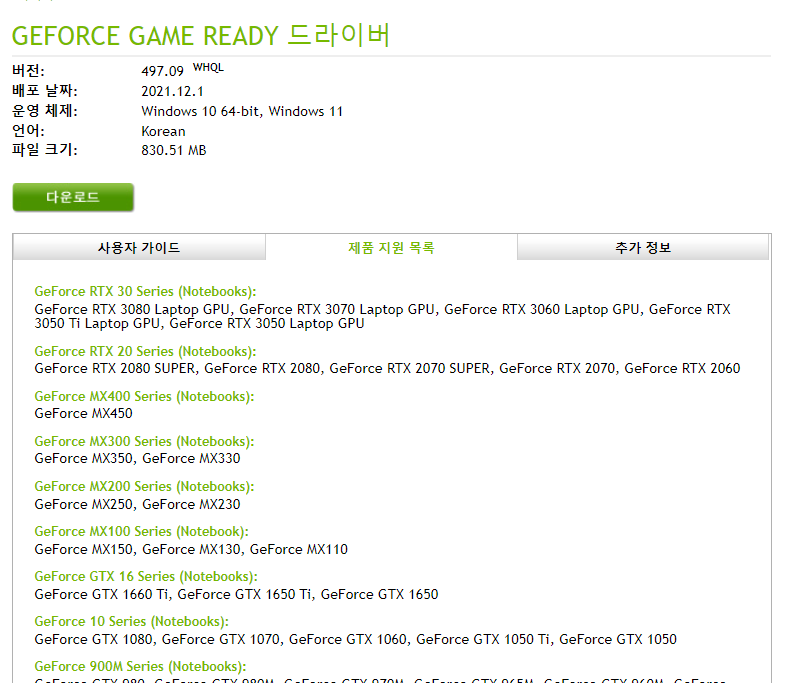Screen dimensions: 799x683
Task: Click the GeForce RTX 30 Series (Notebooks) heading
Action: [x=145, y=292]
